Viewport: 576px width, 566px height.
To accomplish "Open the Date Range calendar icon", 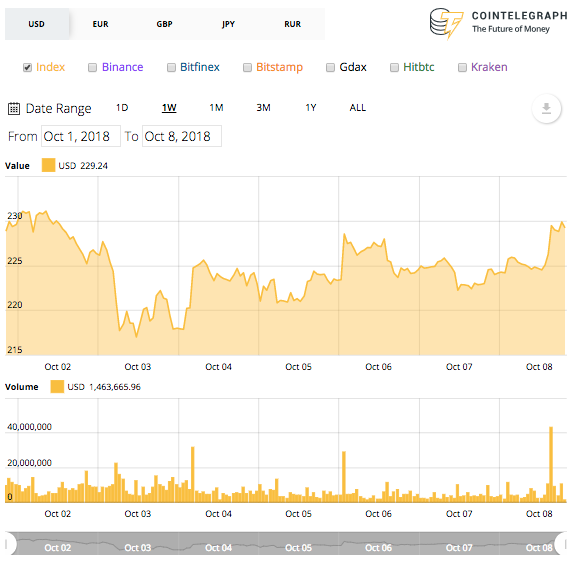I will (x=14, y=109).
